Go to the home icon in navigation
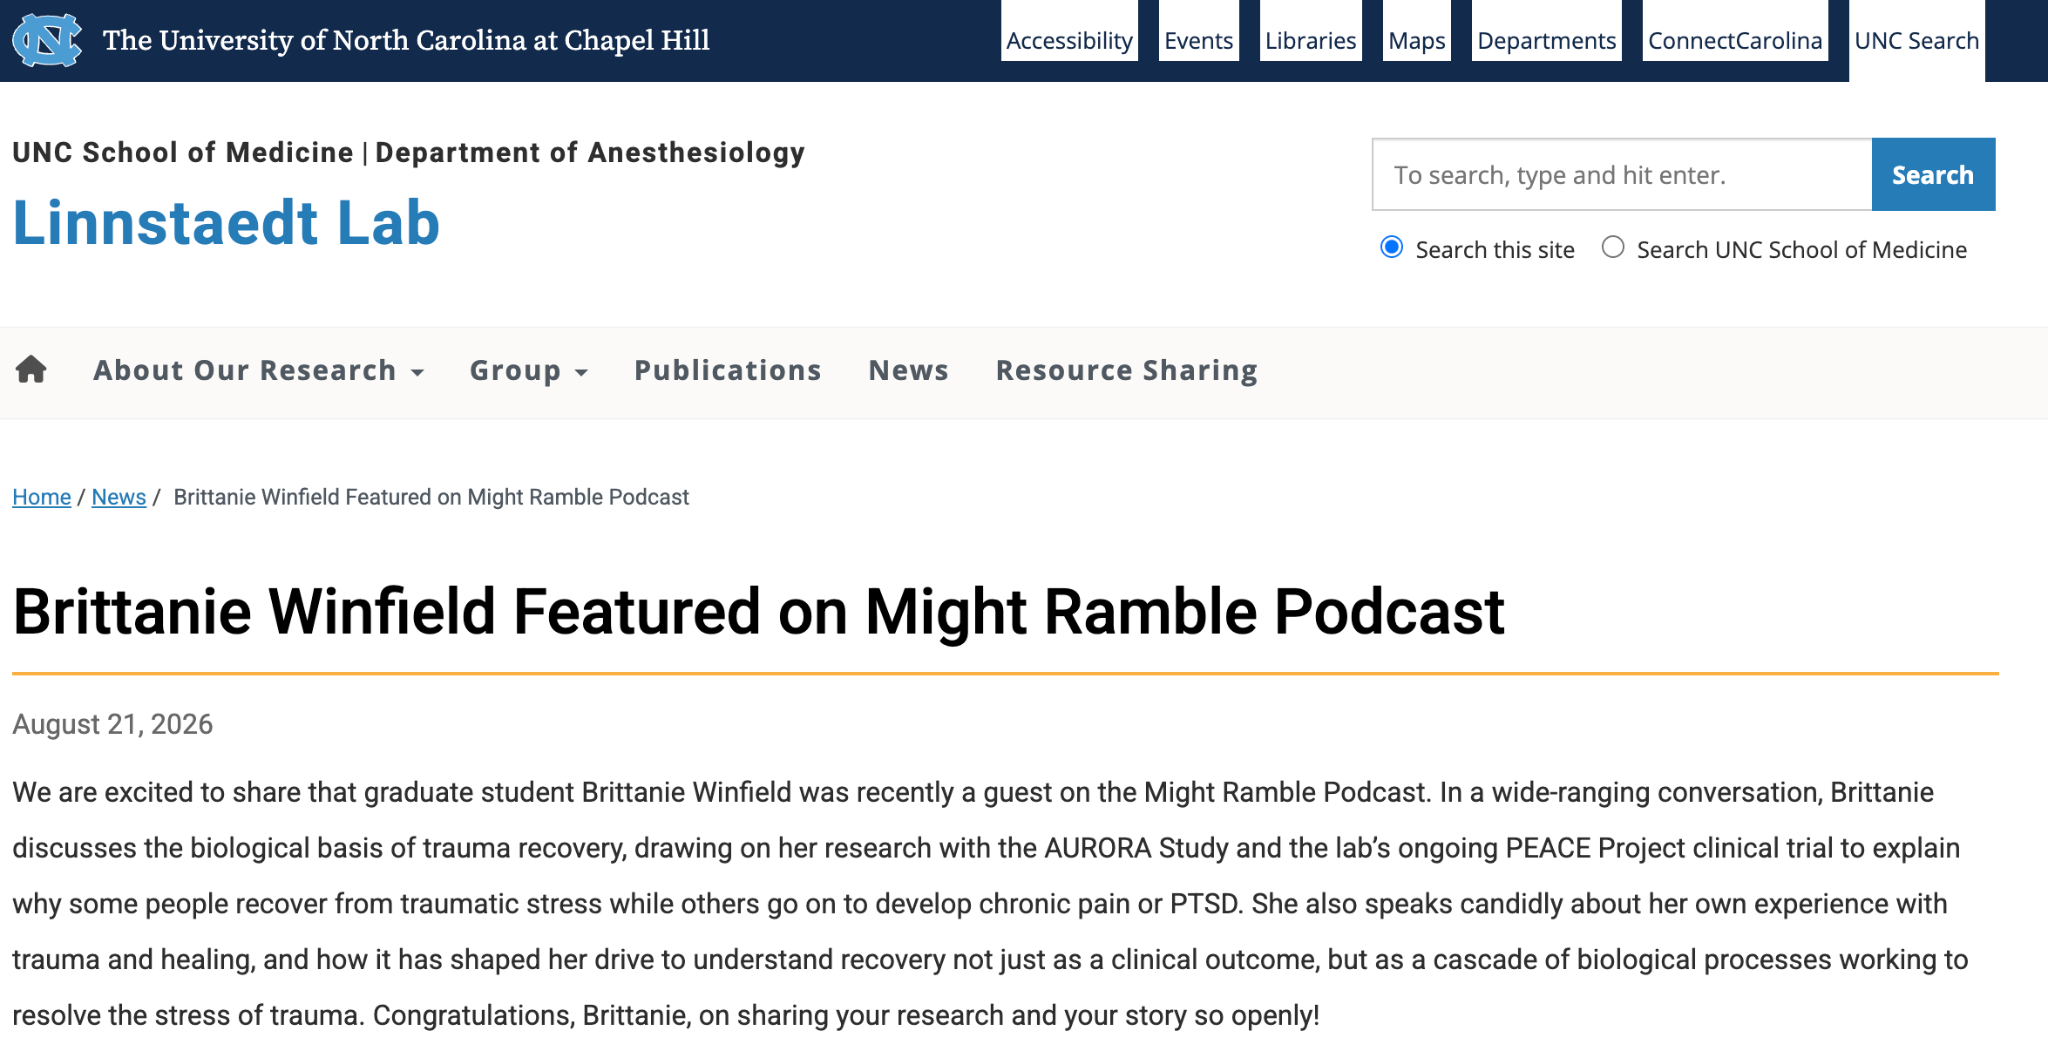The height and width of the screenshot is (1061, 2048). 31,370
